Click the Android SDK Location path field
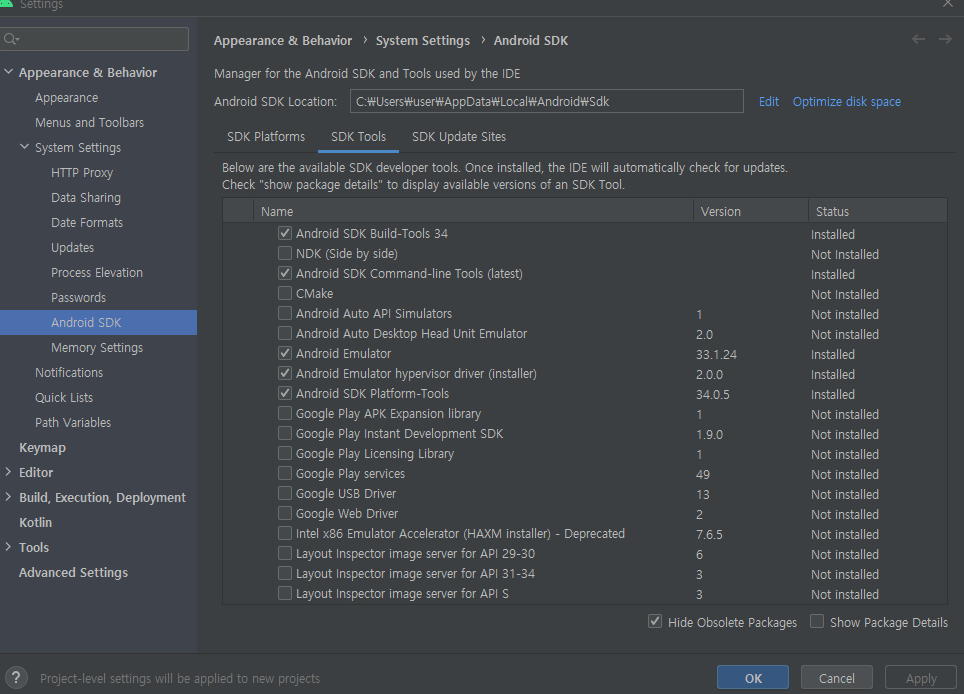Screen dimensions: 964x694 [547, 101]
